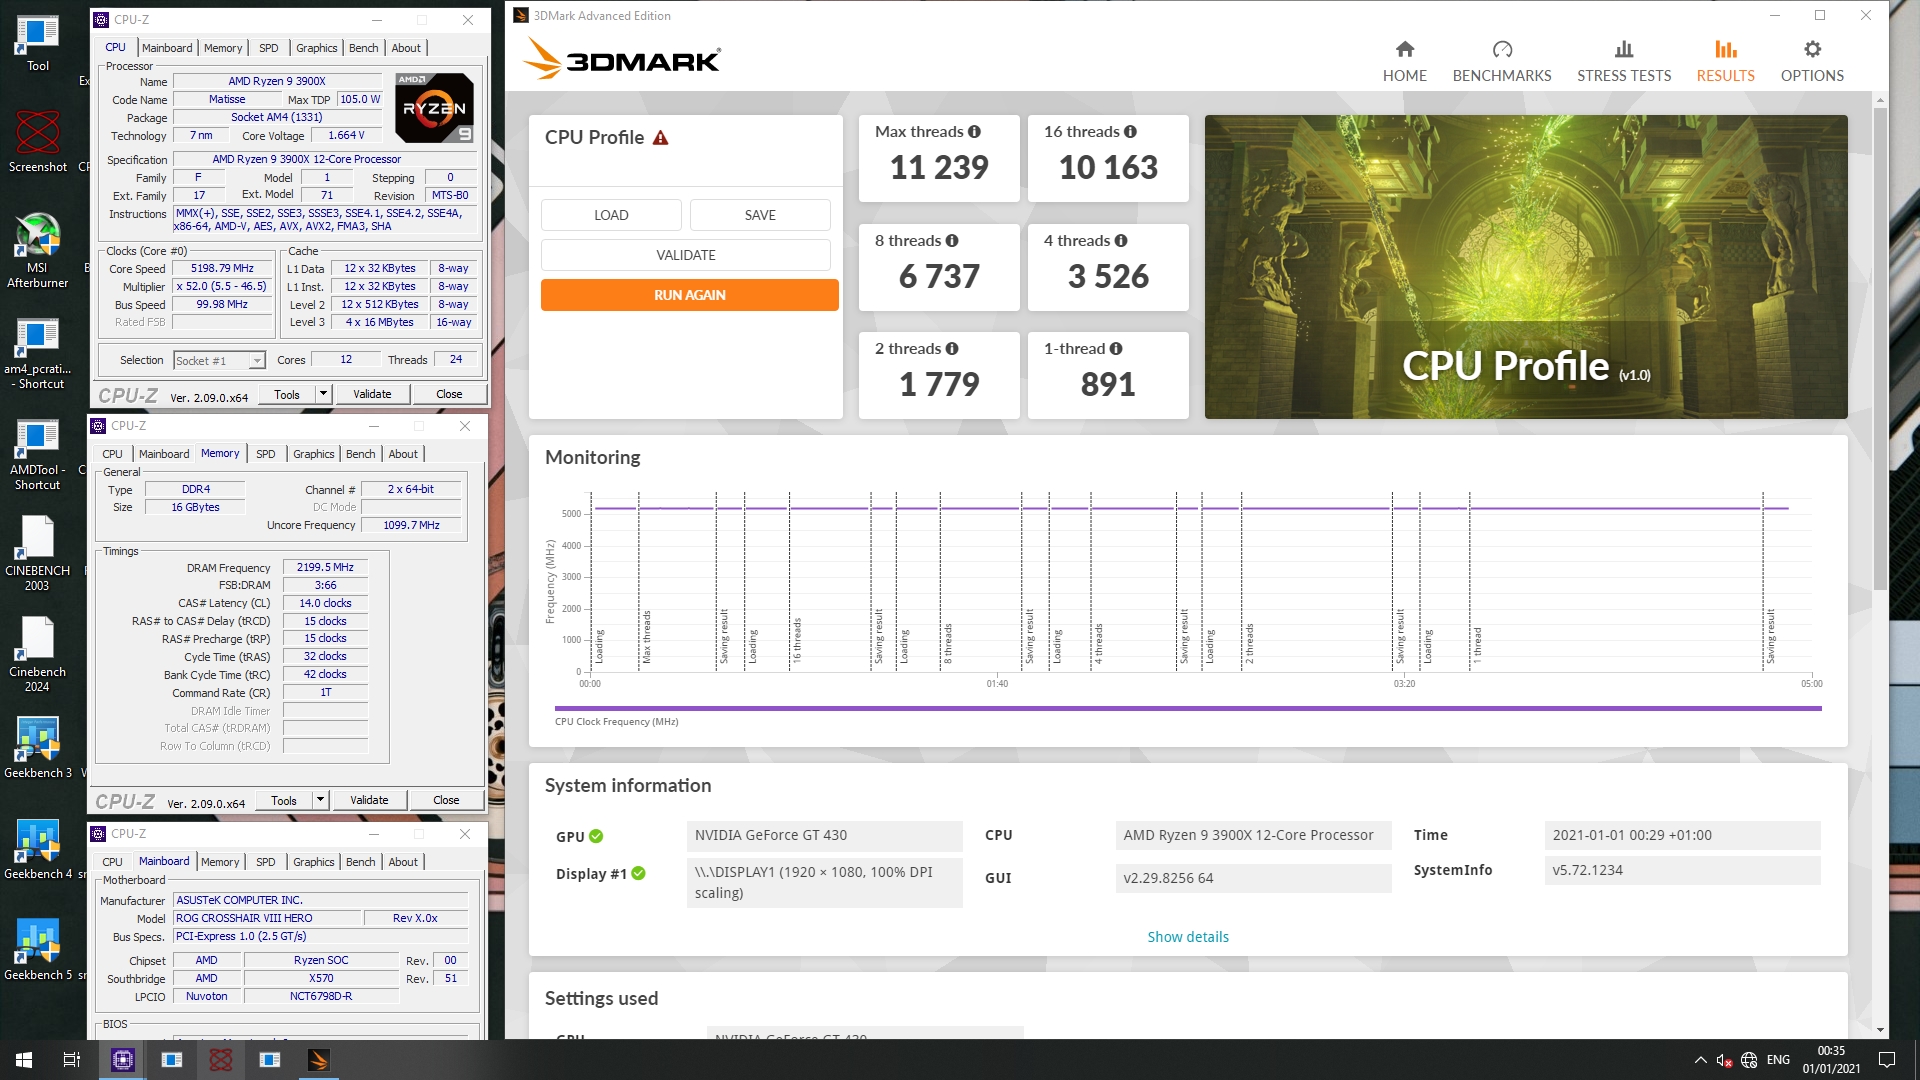Open the Tool desktop icon
The image size is (1920, 1080).
click(x=37, y=42)
